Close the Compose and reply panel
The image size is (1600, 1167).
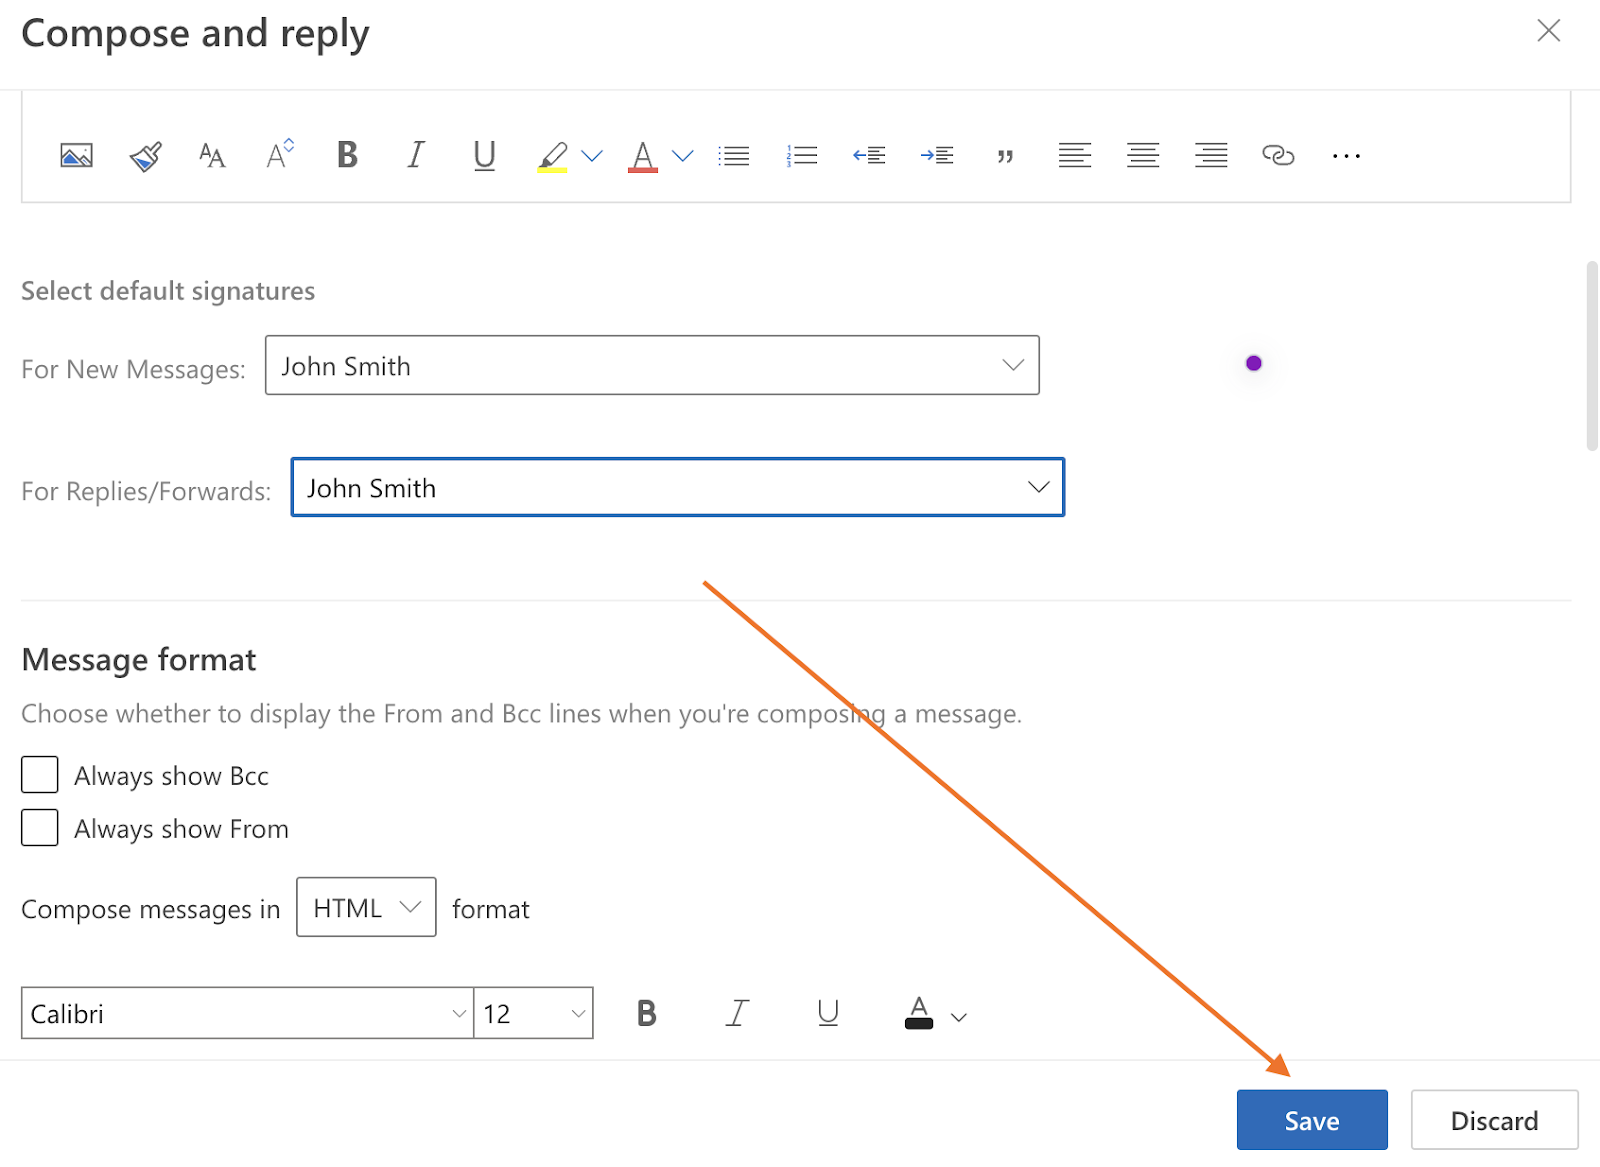pos(1549,31)
